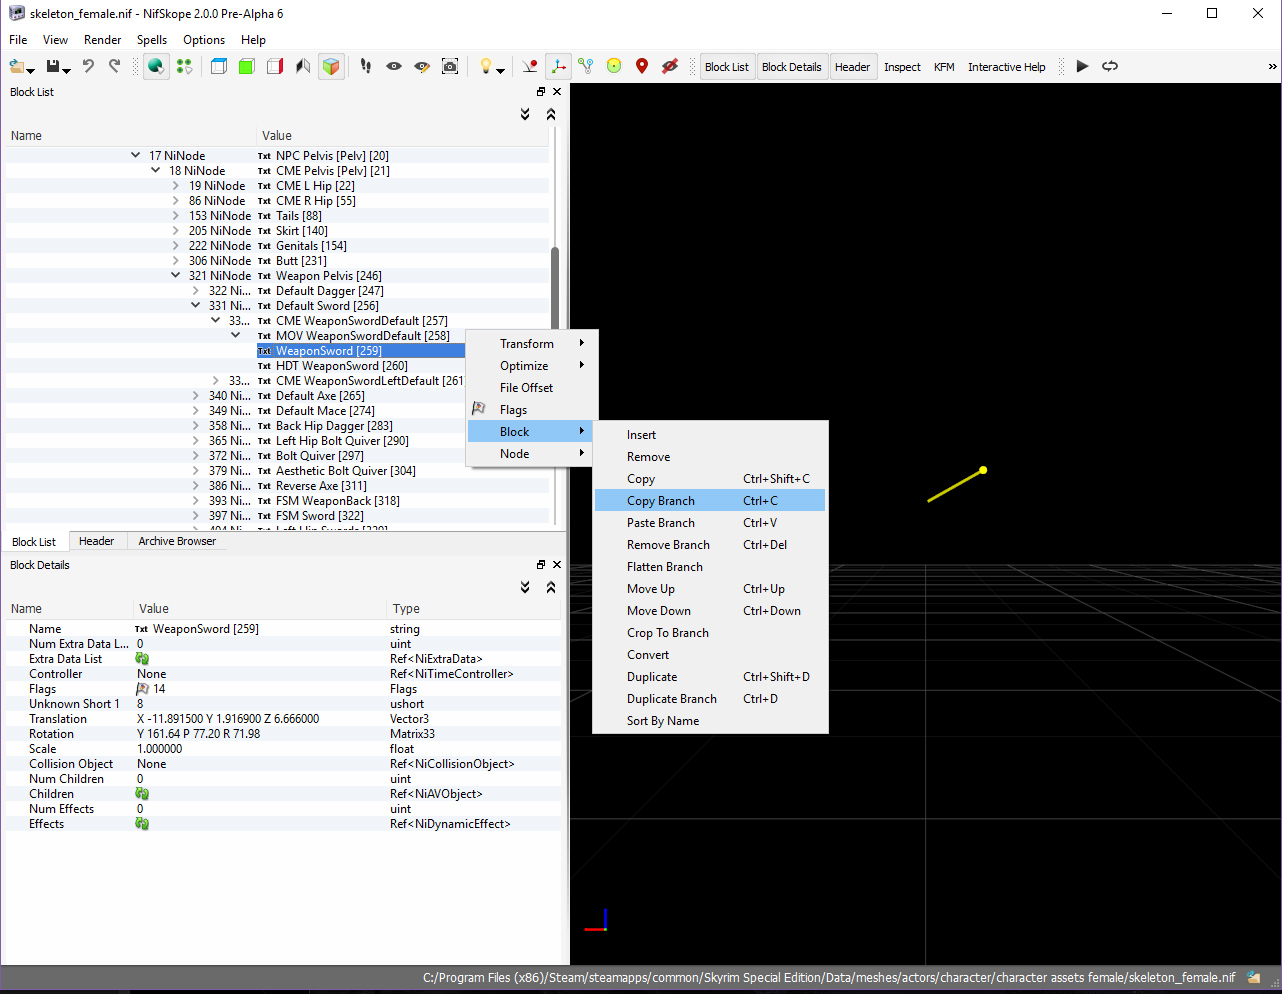Switch to the blue-faced cube view
Viewport: 1282px width, 994px height.
pyautogui.click(x=219, y=67)
